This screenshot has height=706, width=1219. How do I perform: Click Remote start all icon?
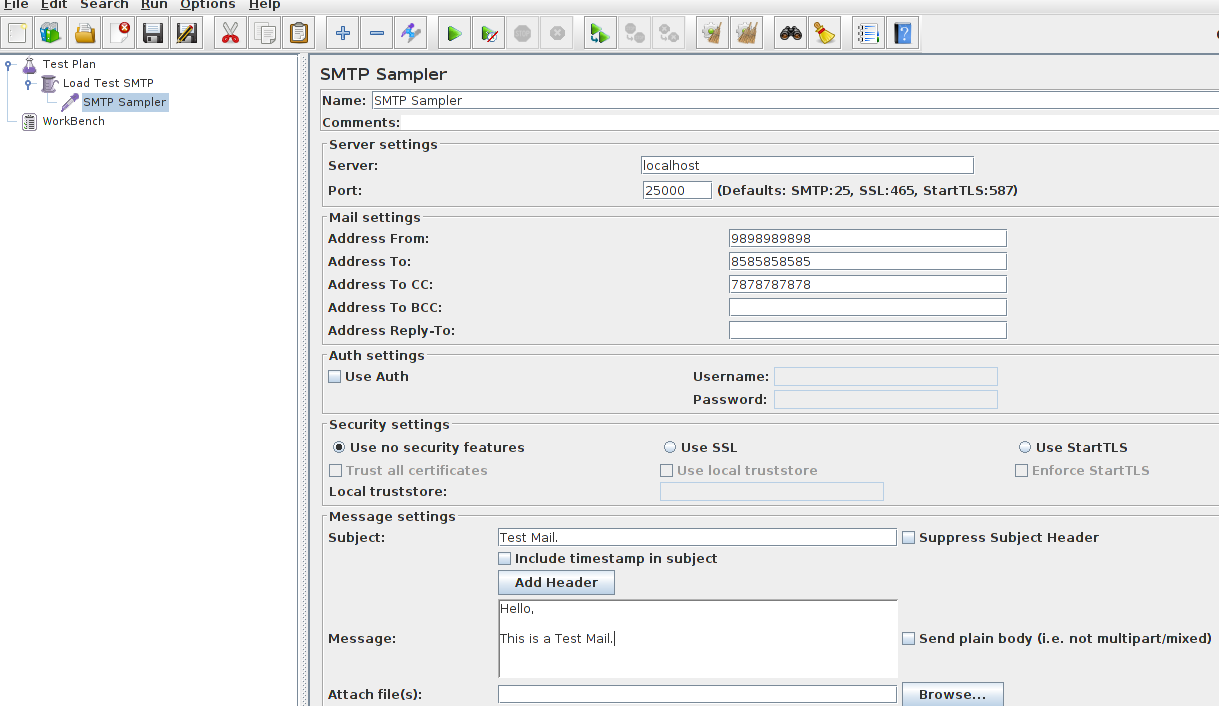600,33
